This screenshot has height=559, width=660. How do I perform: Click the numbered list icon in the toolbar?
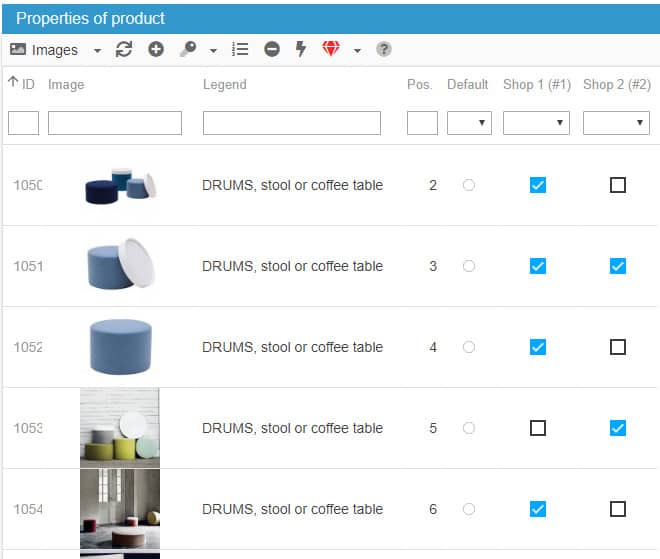[240, 49]
